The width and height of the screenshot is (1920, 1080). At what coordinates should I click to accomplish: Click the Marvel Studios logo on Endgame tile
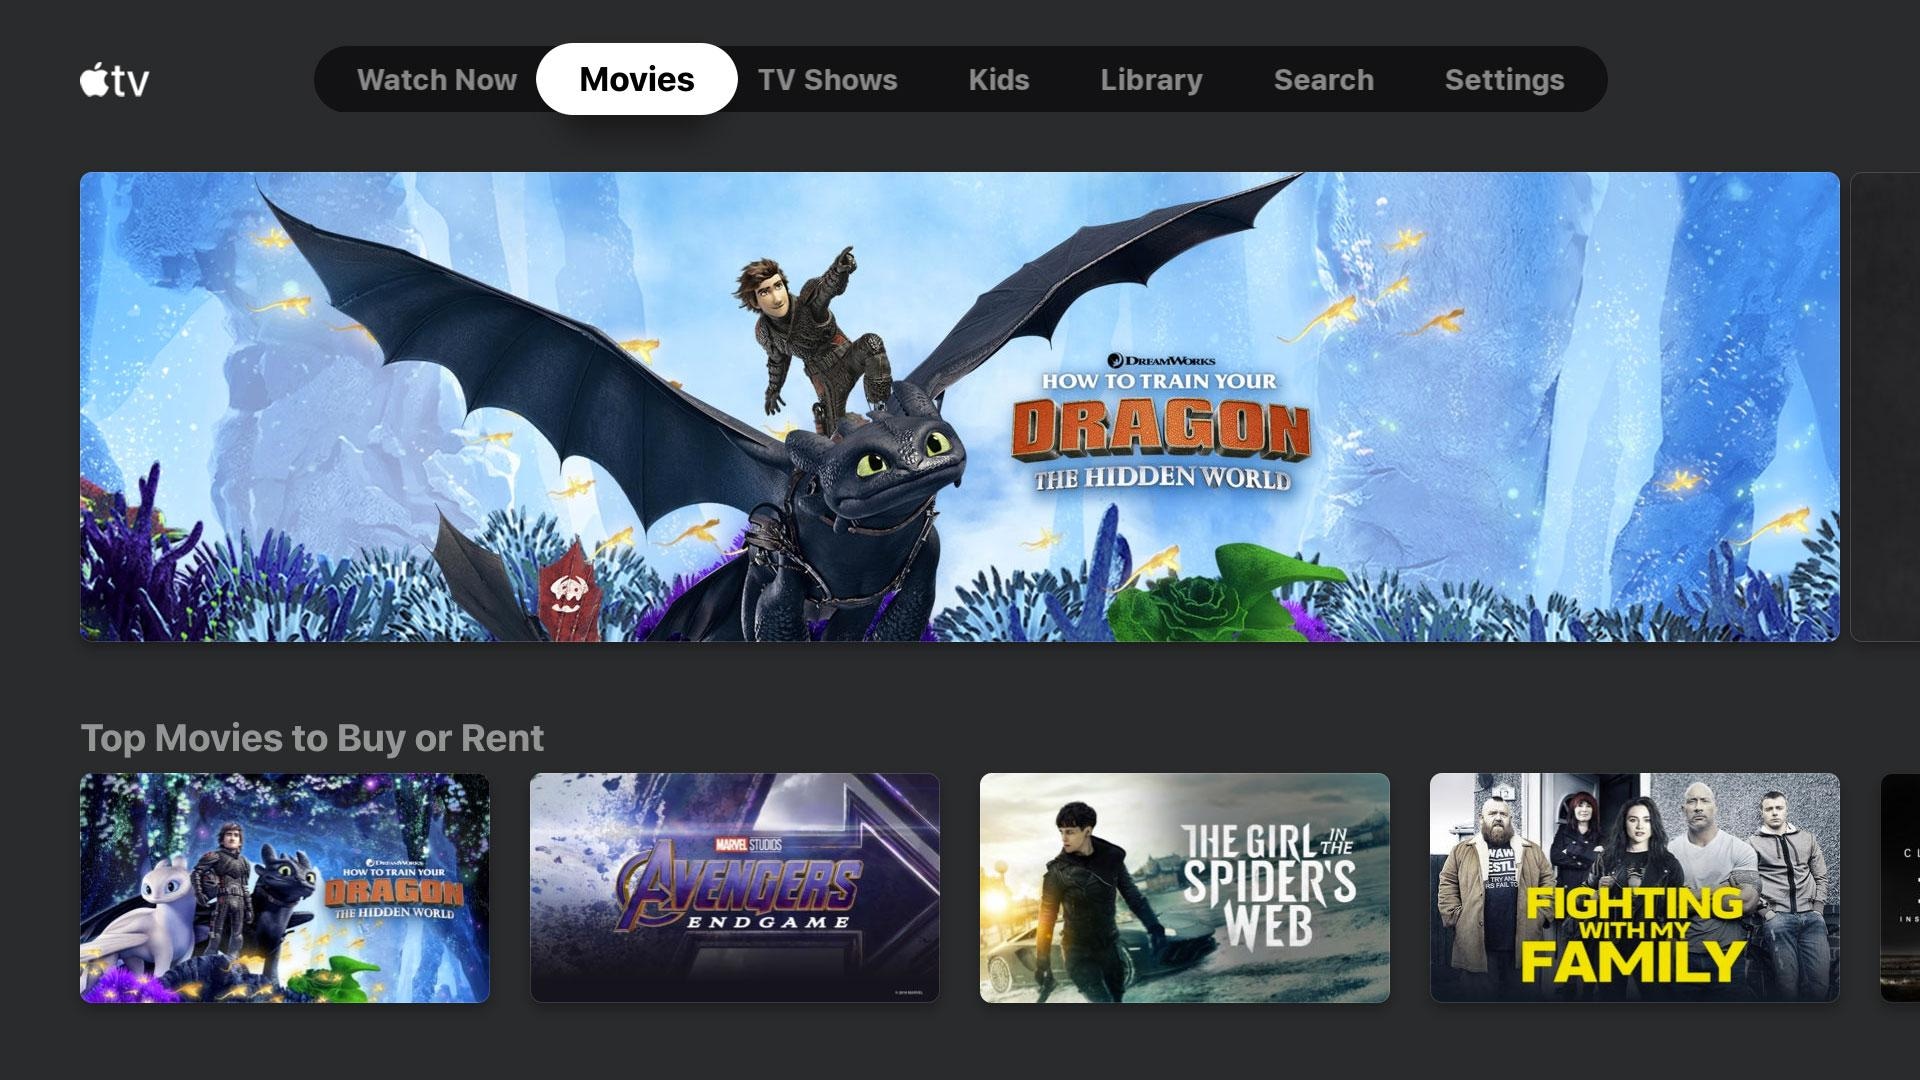point(749,845)
